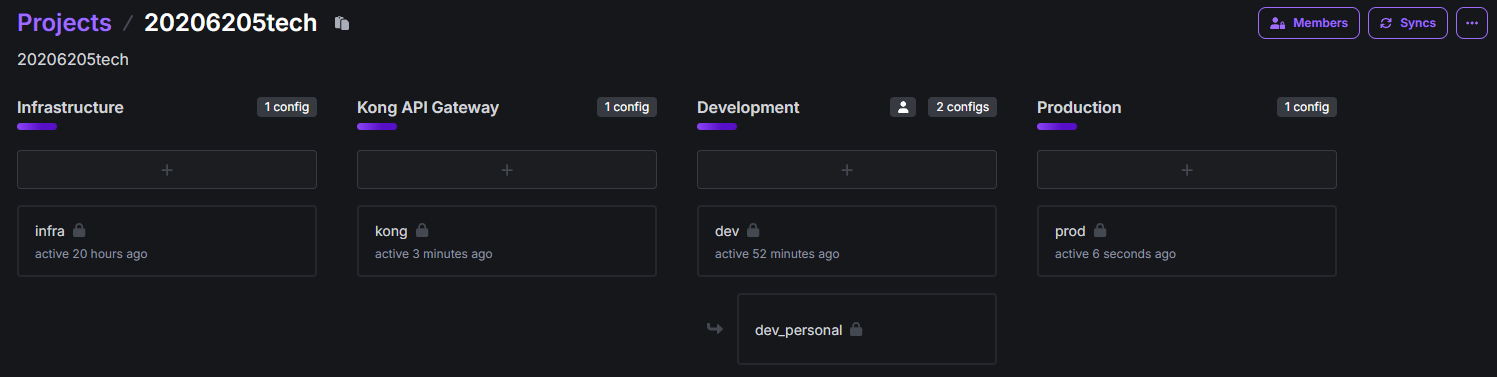The height and width of the screenshot is (377, 1497).
Task: Click the 2 configs badge in Development
Action: tap(962, 107)
